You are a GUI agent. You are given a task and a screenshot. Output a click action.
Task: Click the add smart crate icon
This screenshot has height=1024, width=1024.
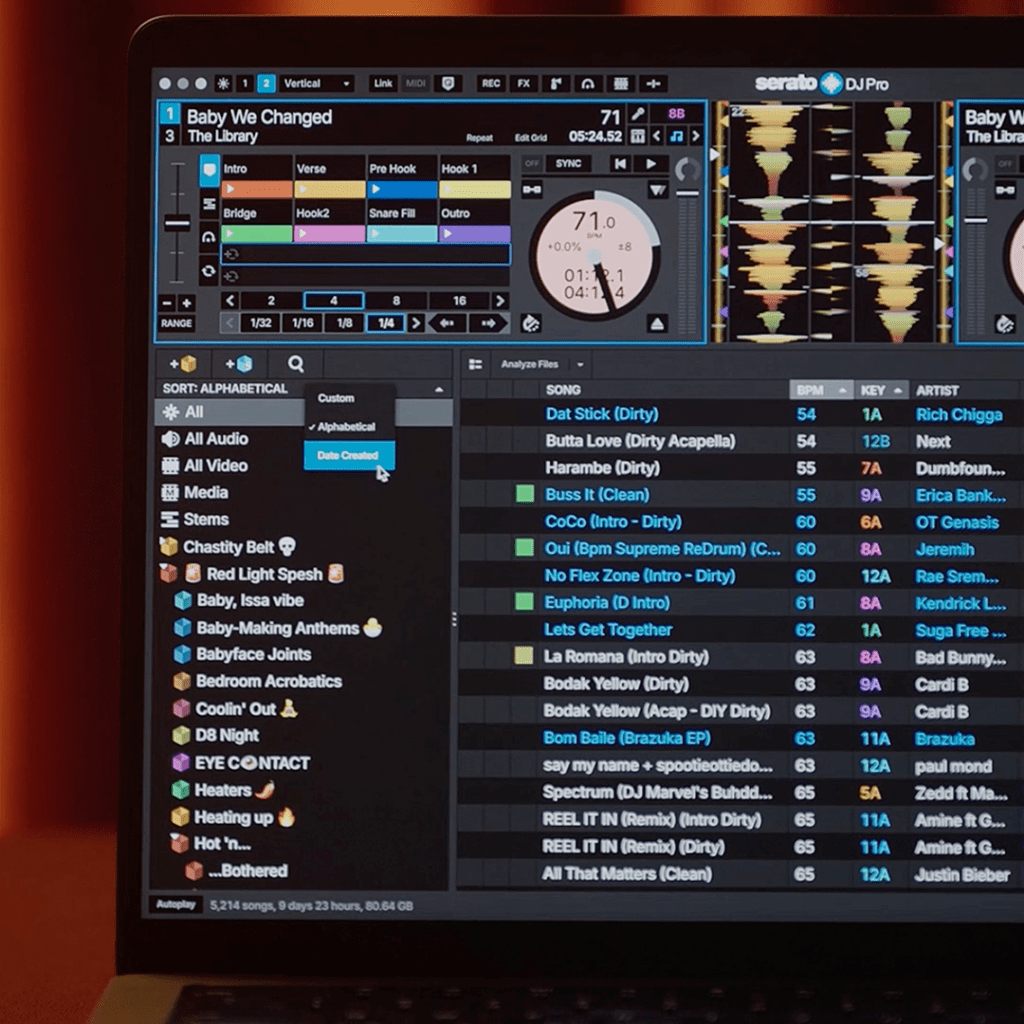coord(239,364)
